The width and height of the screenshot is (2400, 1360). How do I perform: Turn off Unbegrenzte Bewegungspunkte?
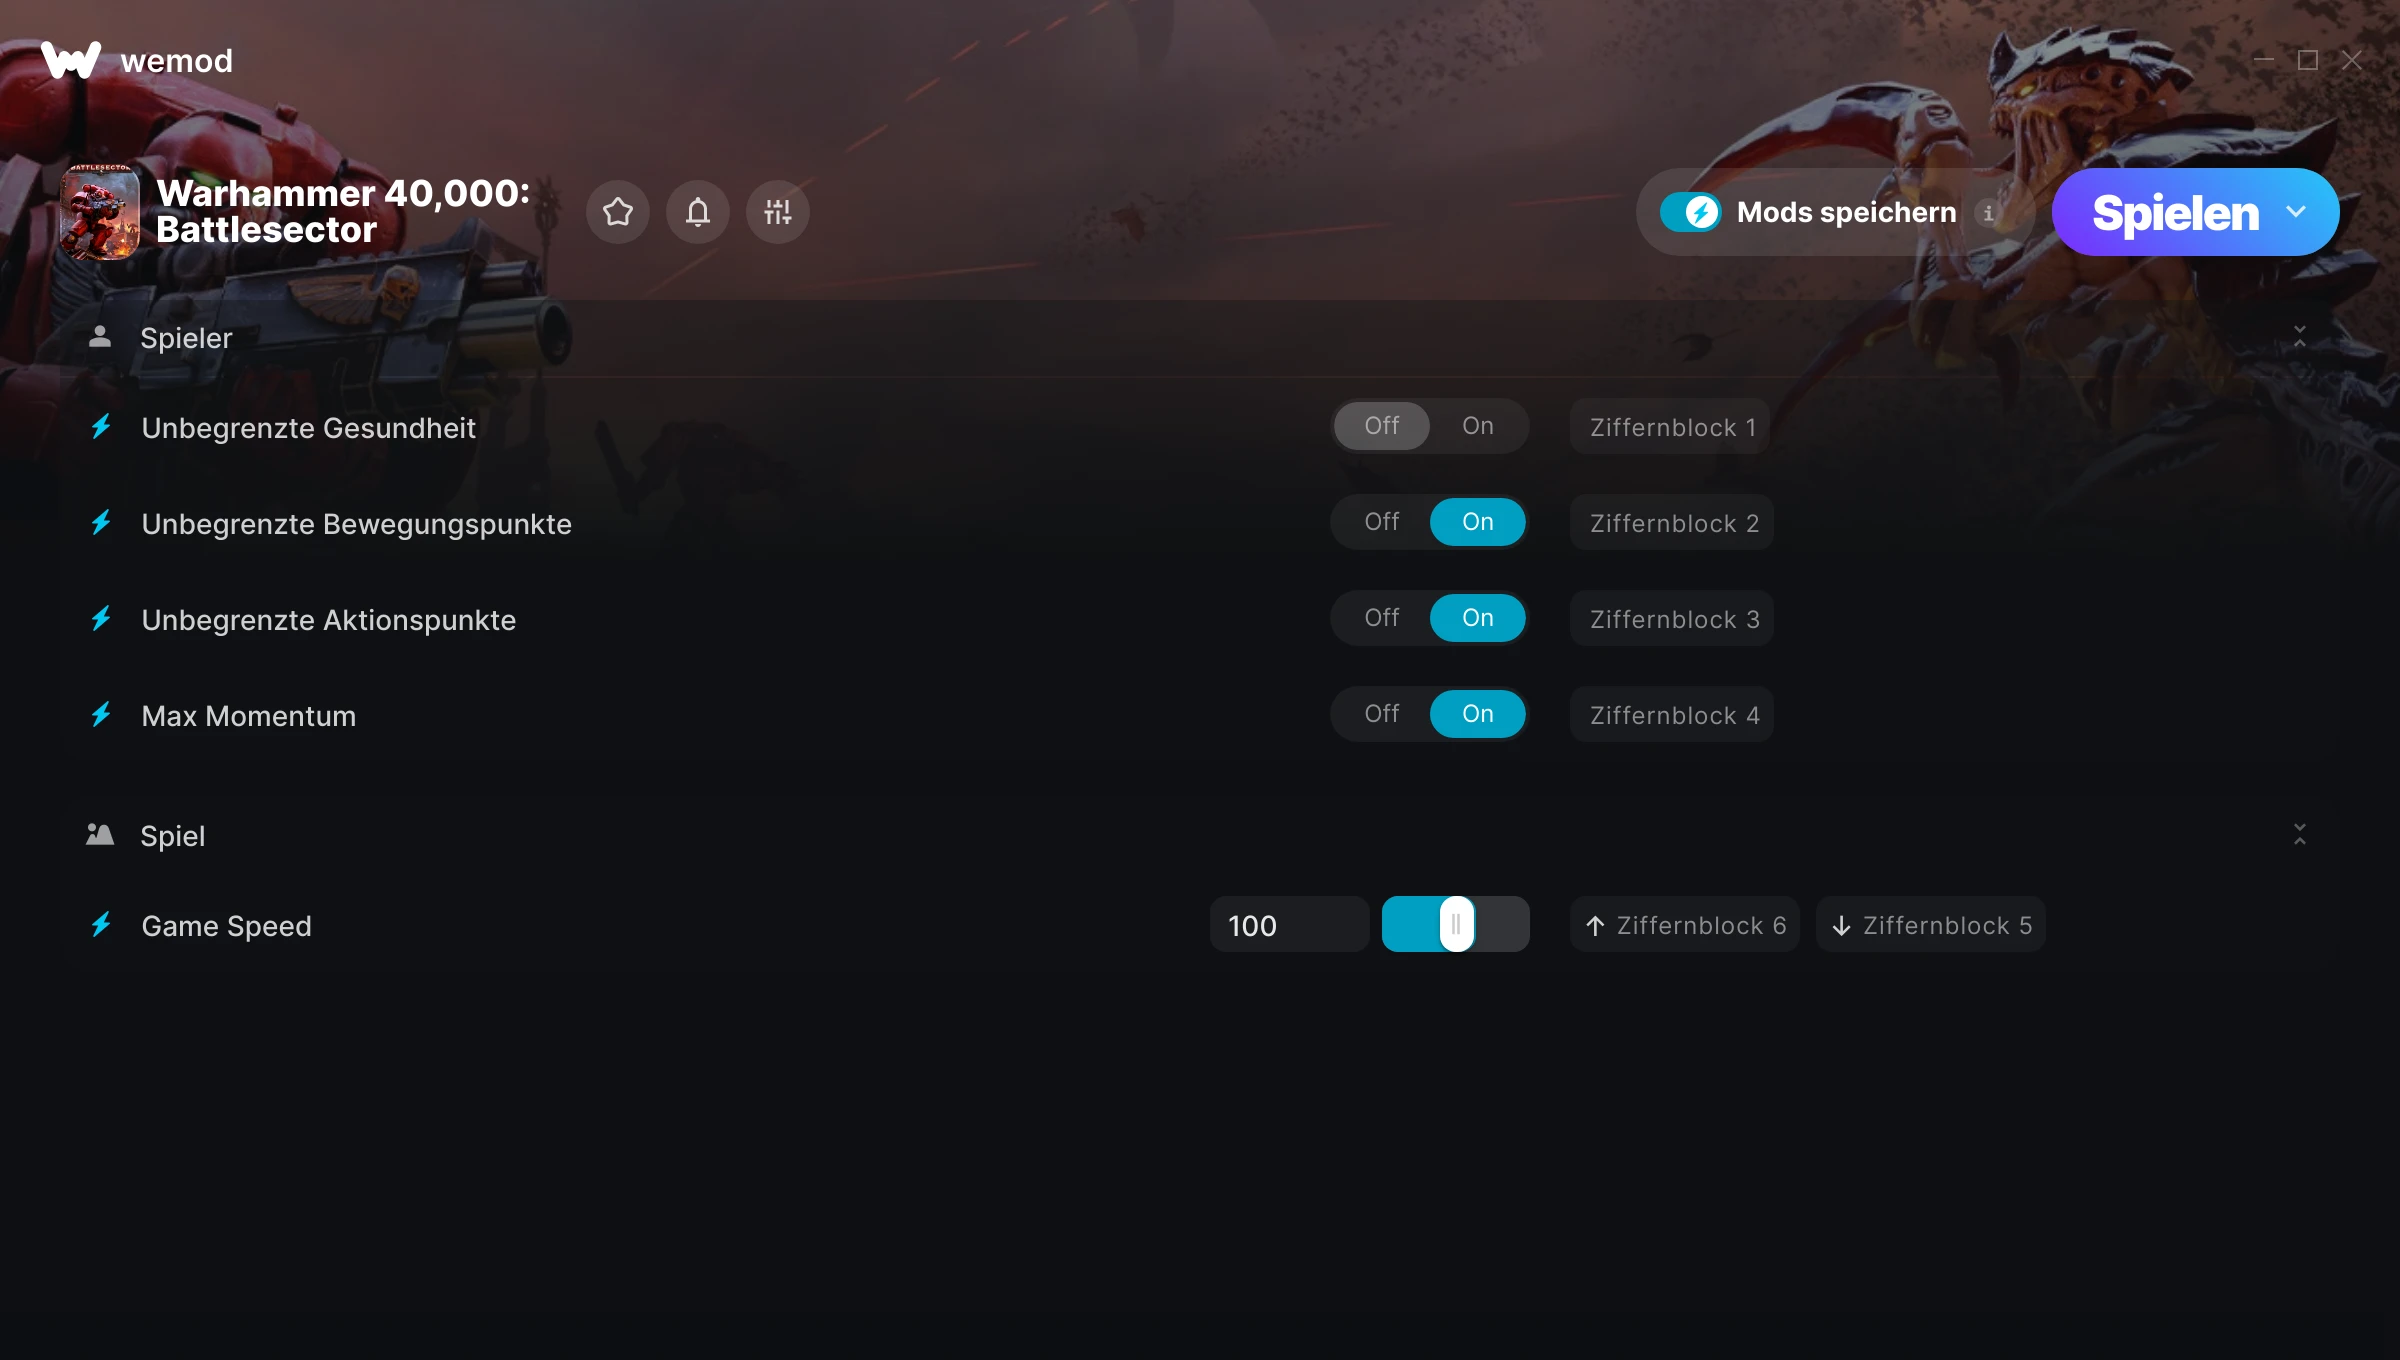(x=1382, y=522)
